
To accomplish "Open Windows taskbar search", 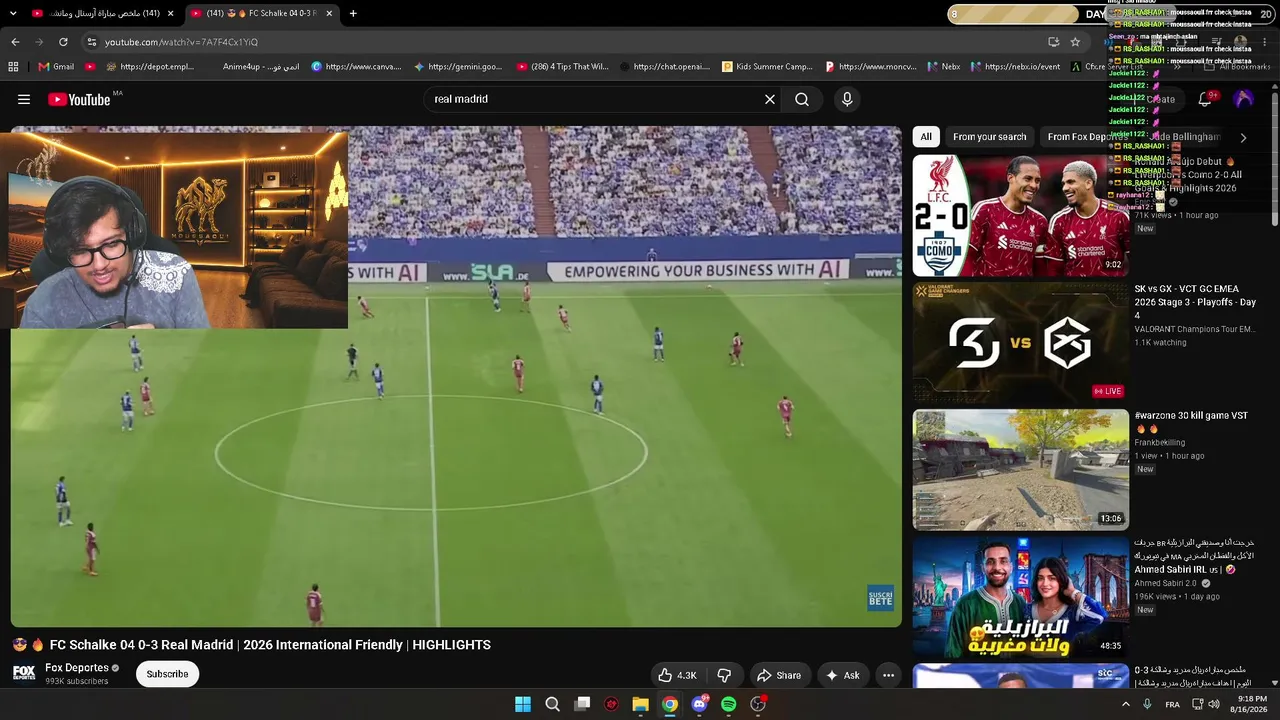I will [x=552, y=704].
